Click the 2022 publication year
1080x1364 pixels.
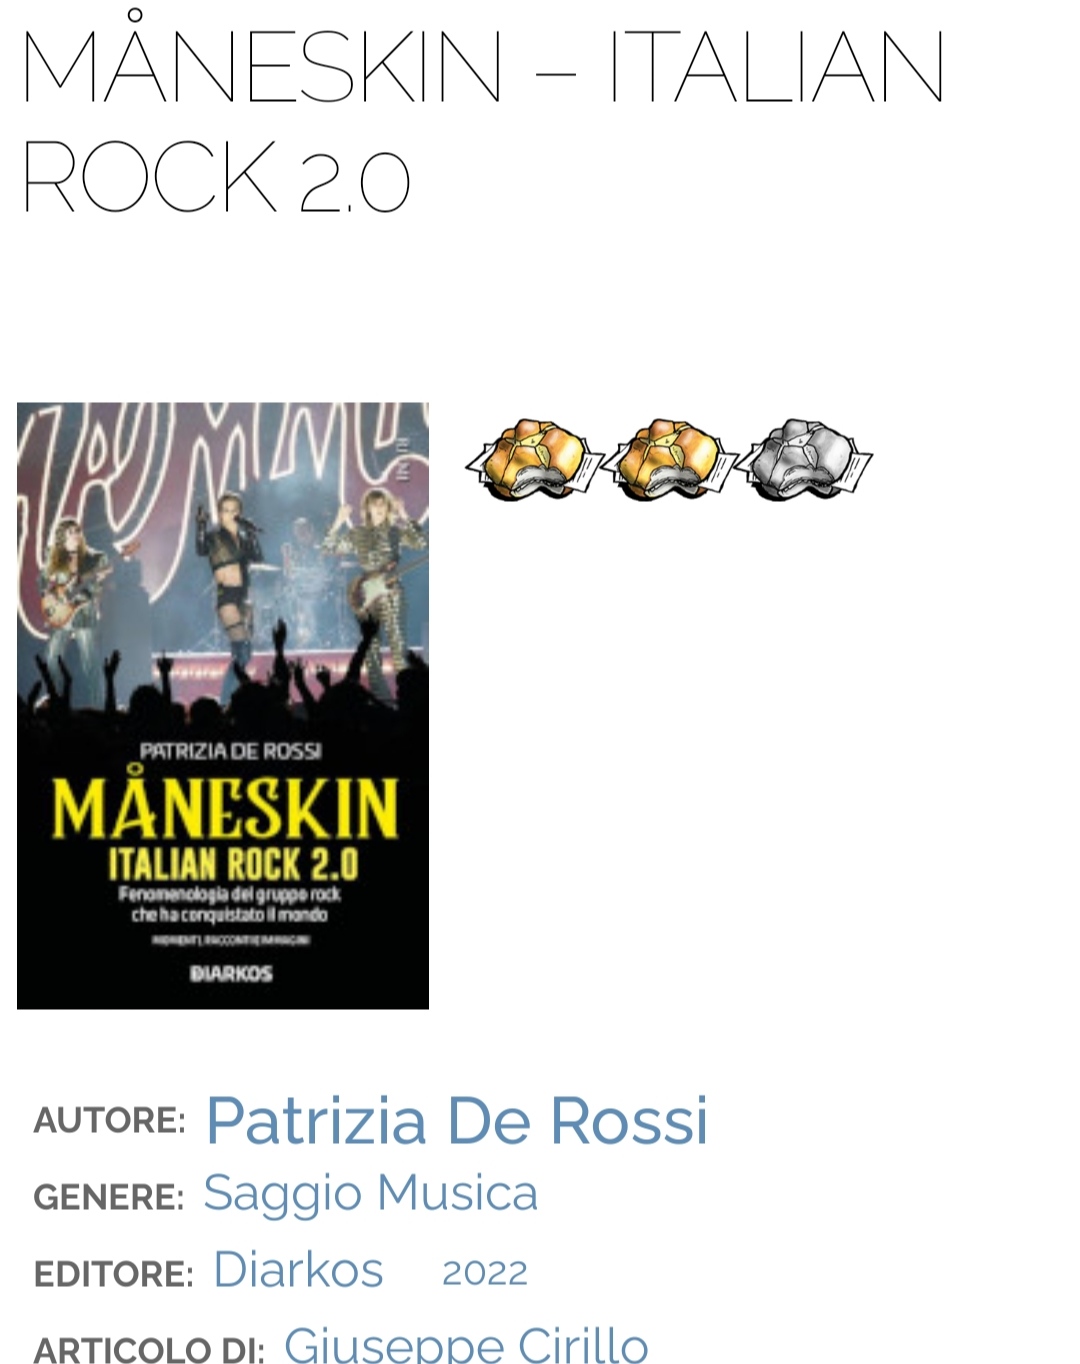[485, 1273]
